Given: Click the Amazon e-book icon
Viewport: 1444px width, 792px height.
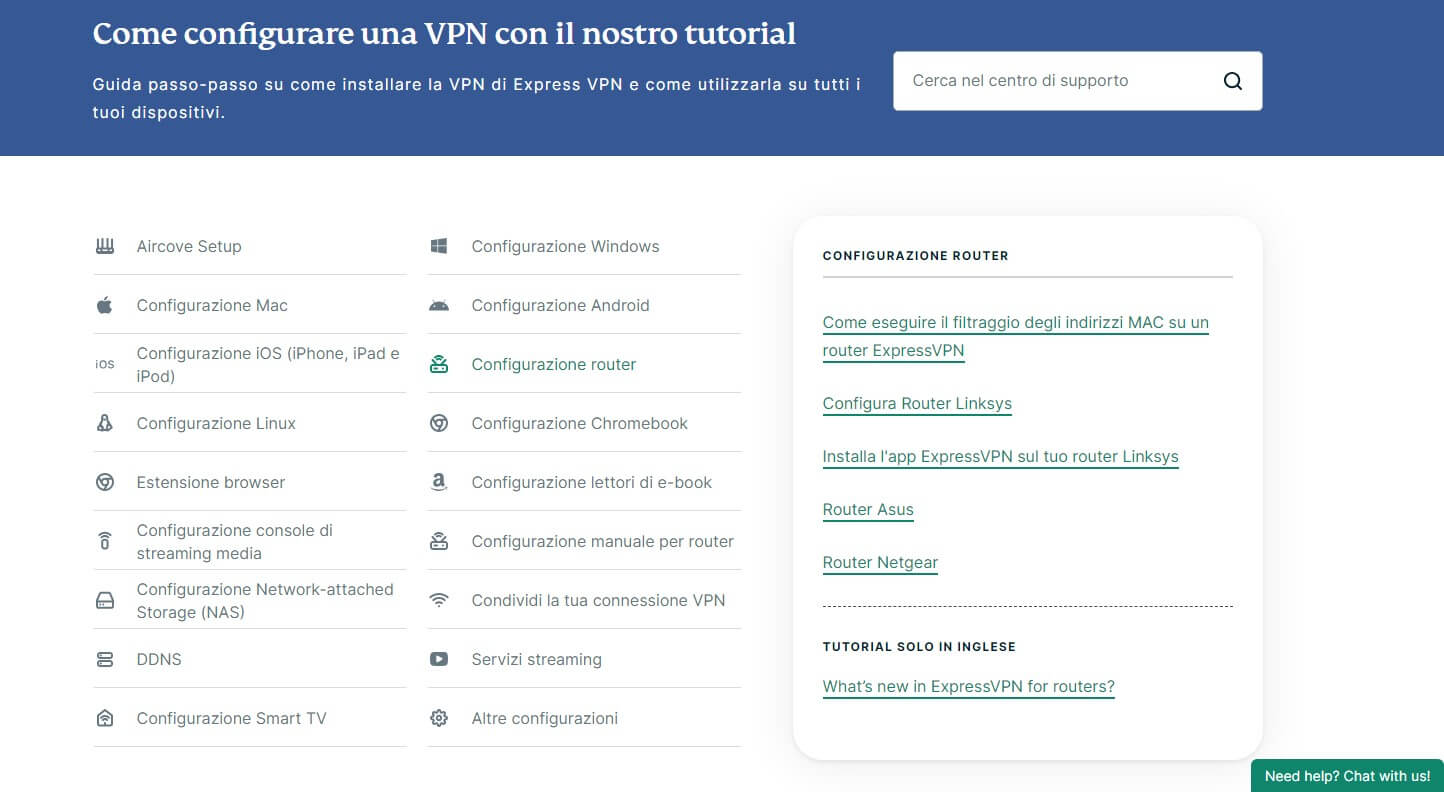Looking at the screenshot, I should tap(439, 482).
